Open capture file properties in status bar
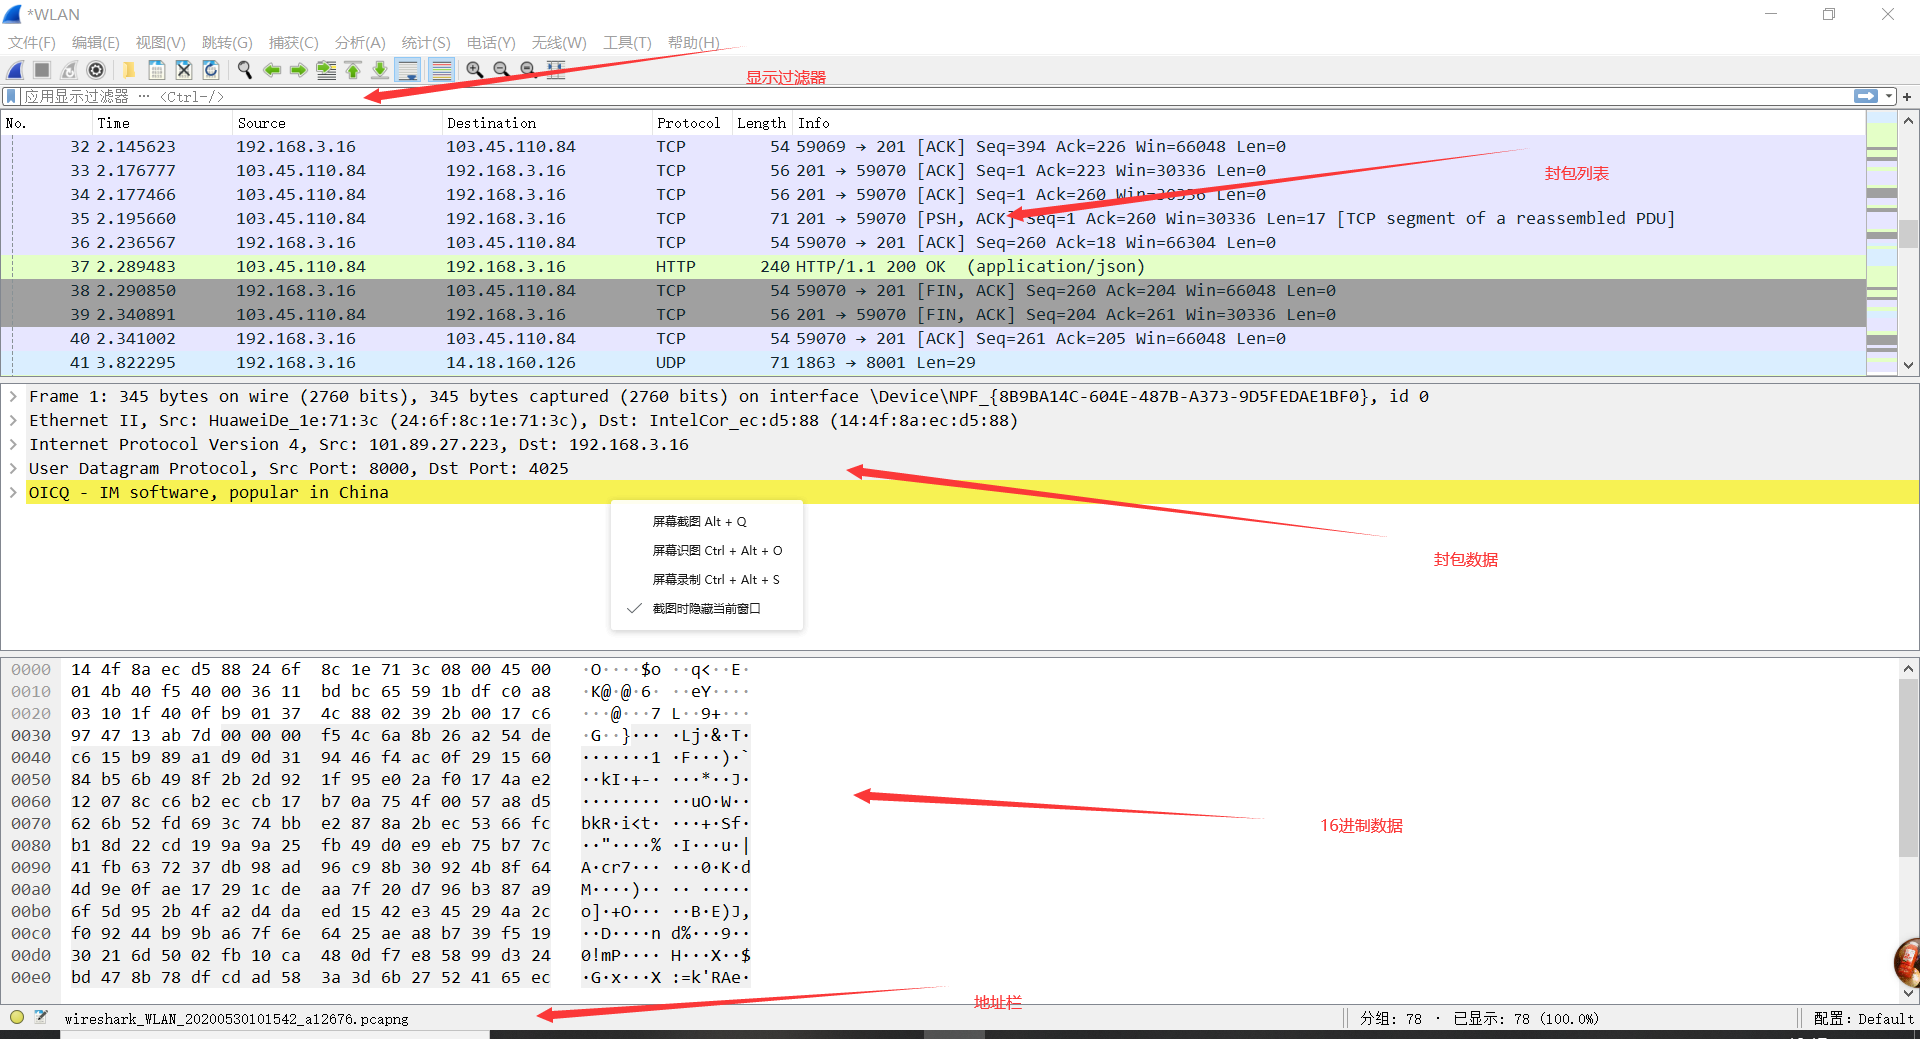Image resolution: width=1920 pixels, height=1039 pixels. pos(41,1018)
